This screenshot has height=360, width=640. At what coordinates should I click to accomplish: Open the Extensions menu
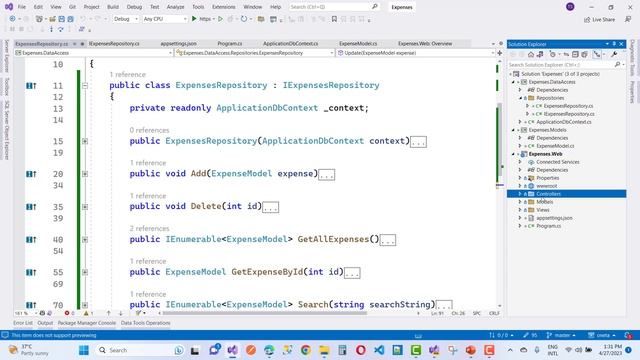[224, 7]
